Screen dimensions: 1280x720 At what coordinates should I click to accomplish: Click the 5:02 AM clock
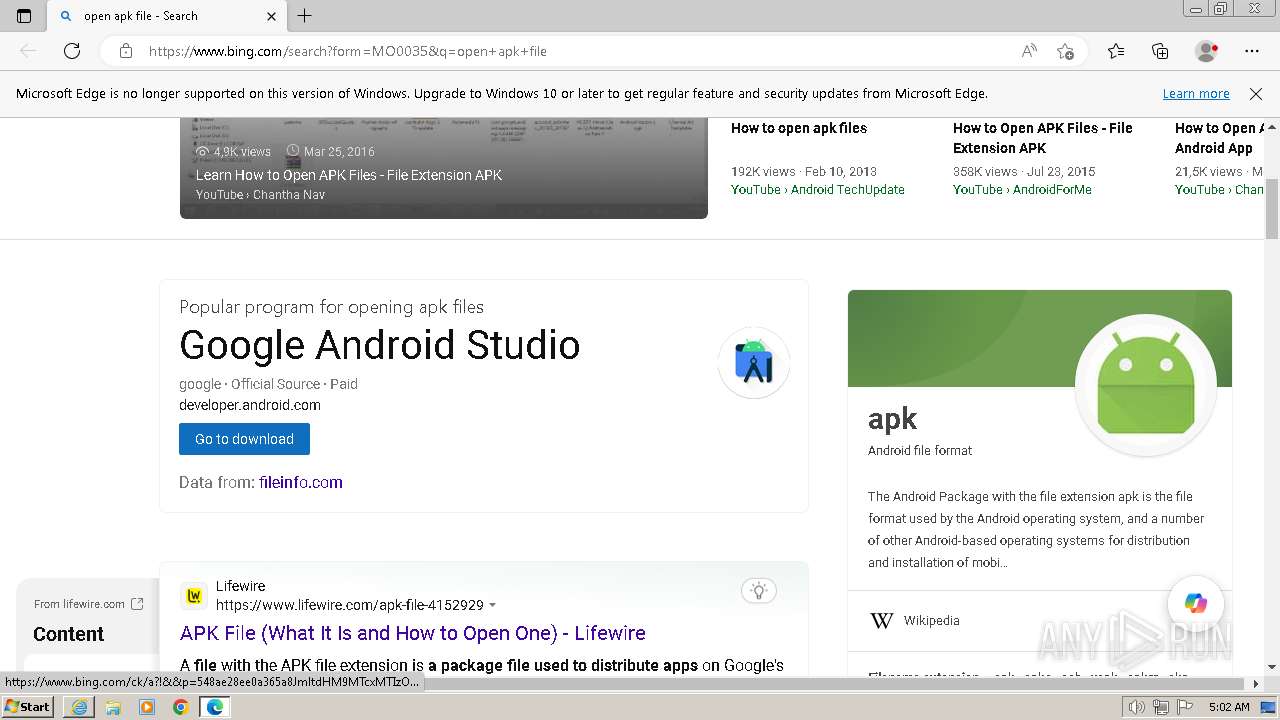point(1228,707)
